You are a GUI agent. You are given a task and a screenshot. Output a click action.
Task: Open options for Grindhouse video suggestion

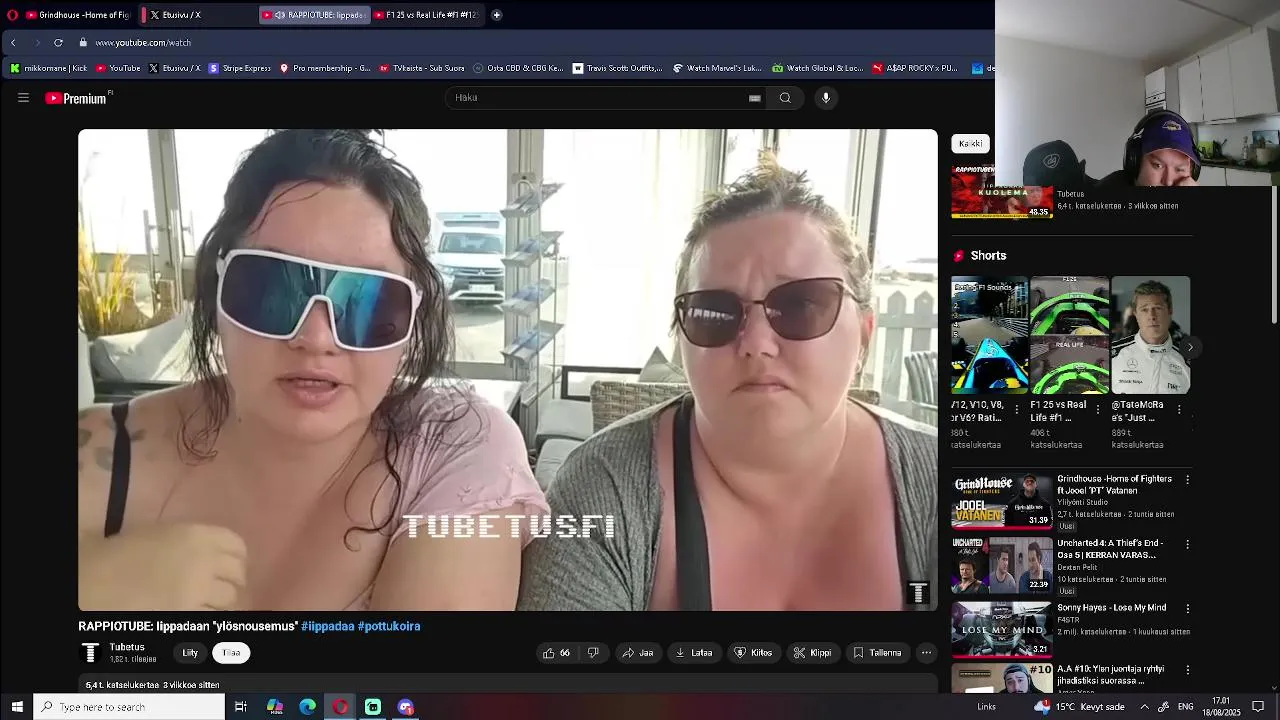pyautogui.click(x=1187, y=480)
